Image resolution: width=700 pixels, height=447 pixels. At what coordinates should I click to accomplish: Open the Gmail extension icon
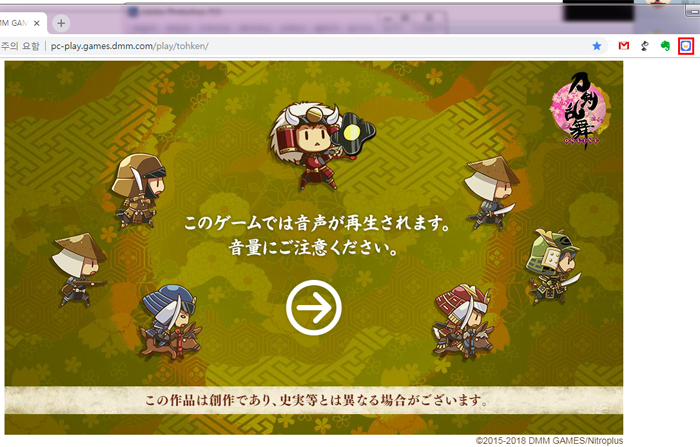[x=624, y=46]
